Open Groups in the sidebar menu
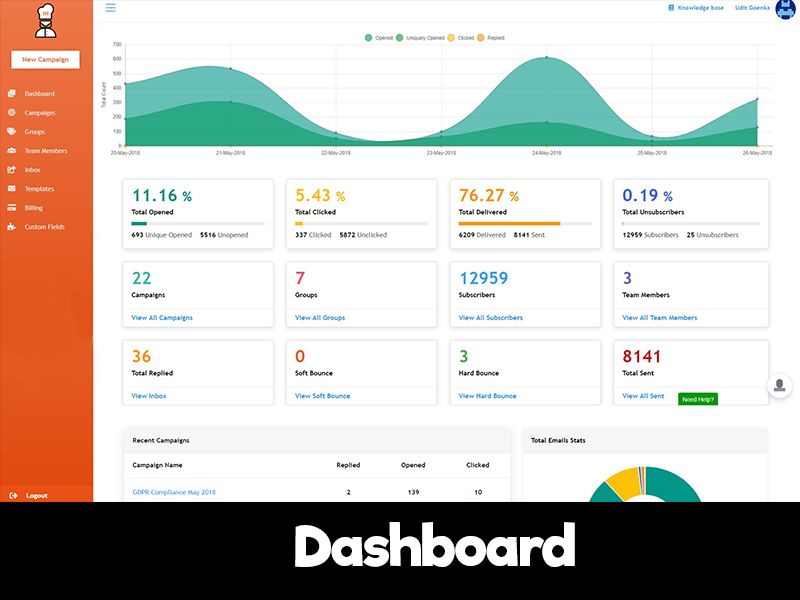The image size is (800, 600). (35, 132)
